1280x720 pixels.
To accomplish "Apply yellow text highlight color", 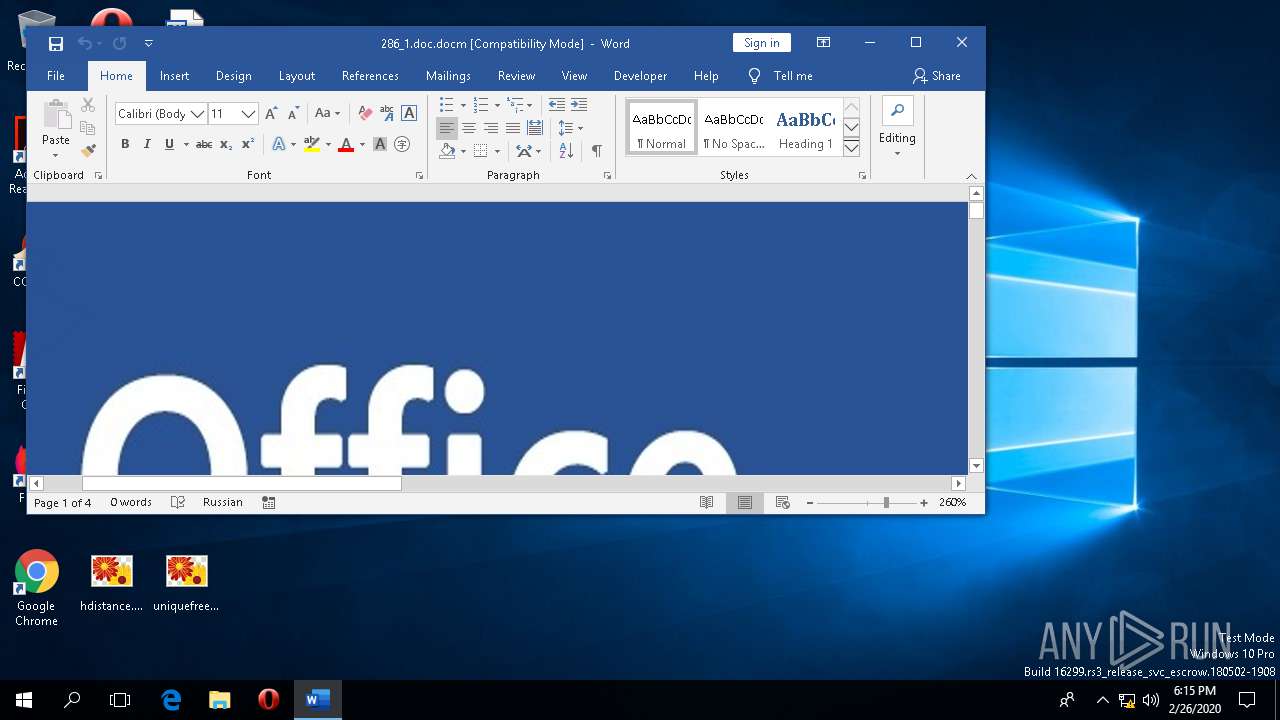I will [x=311, y=145].
